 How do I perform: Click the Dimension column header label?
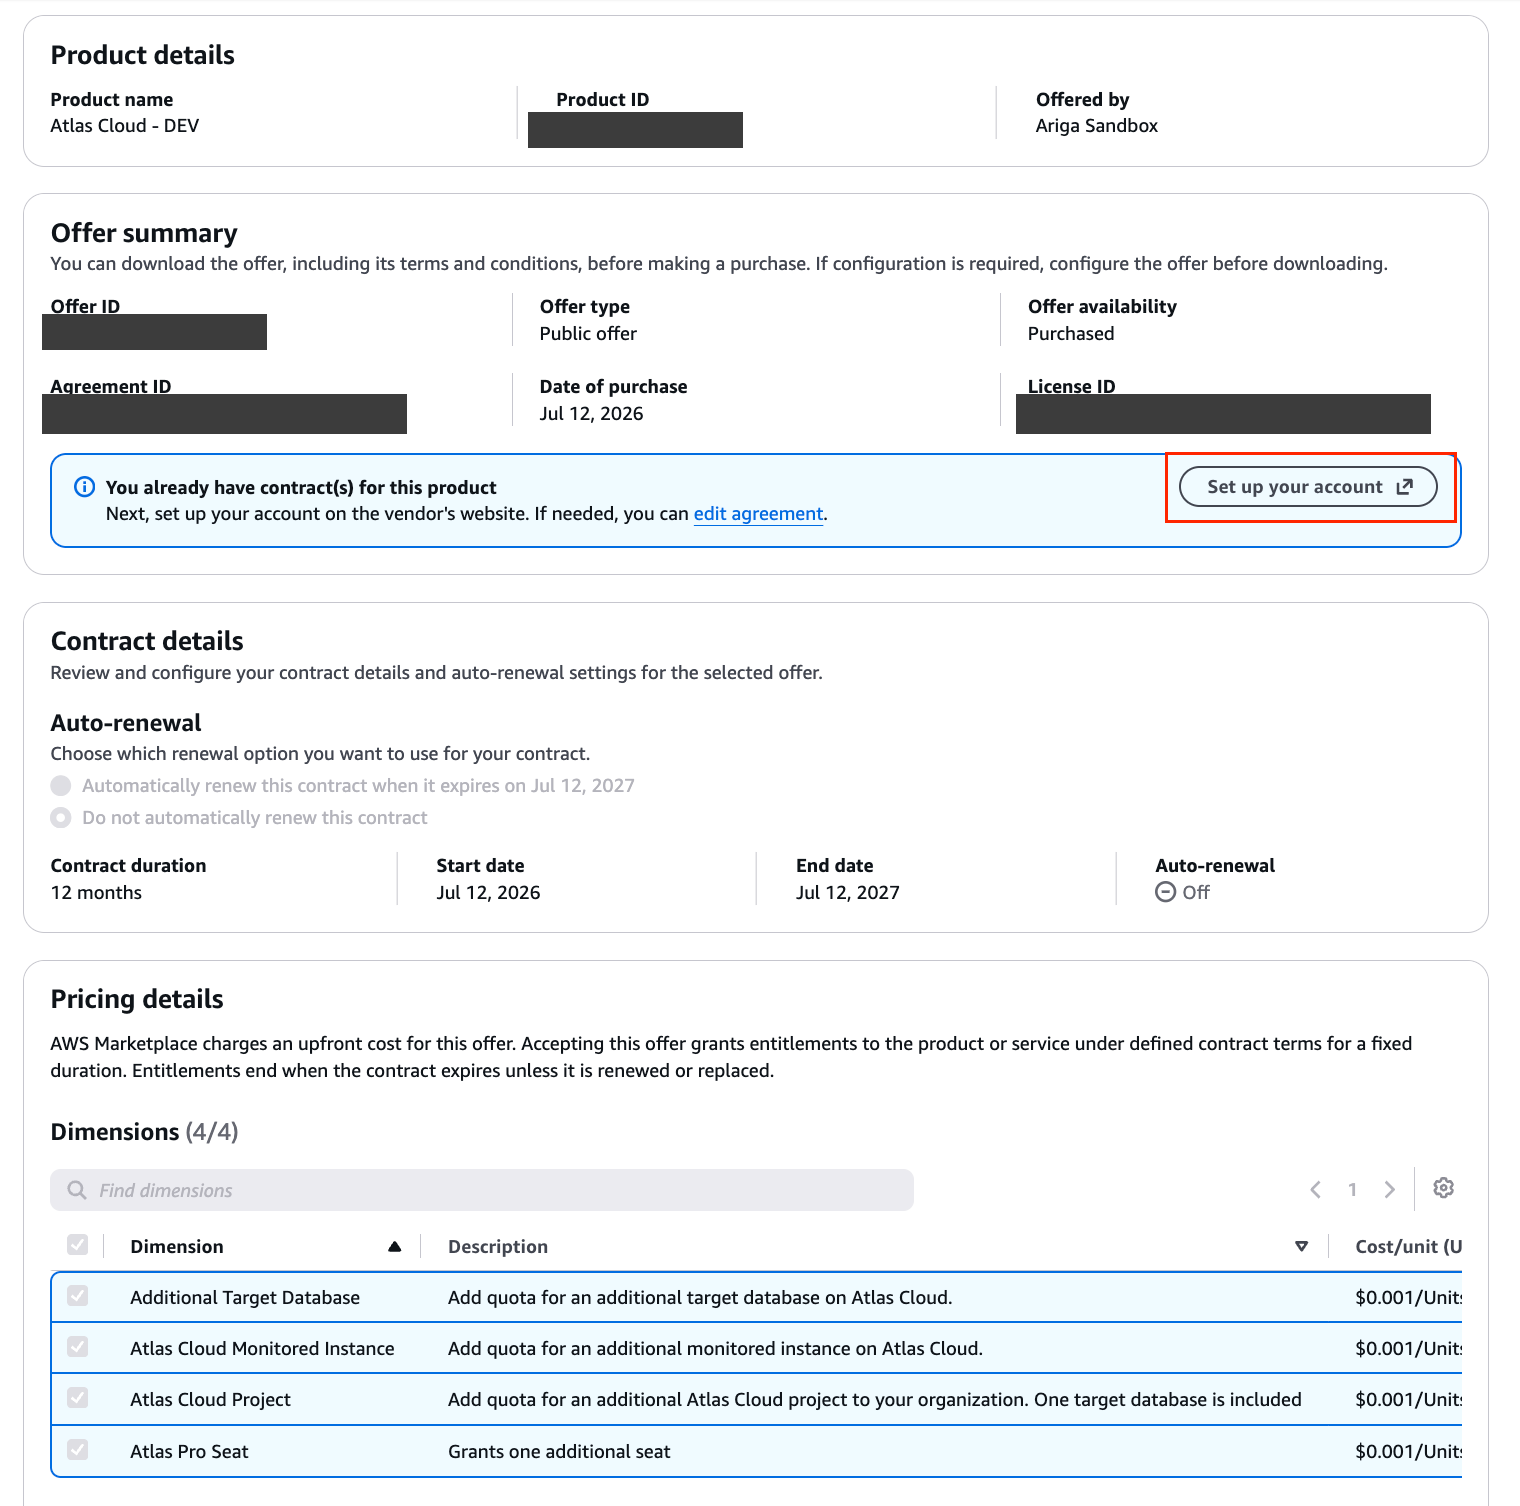pos(177,1246)
